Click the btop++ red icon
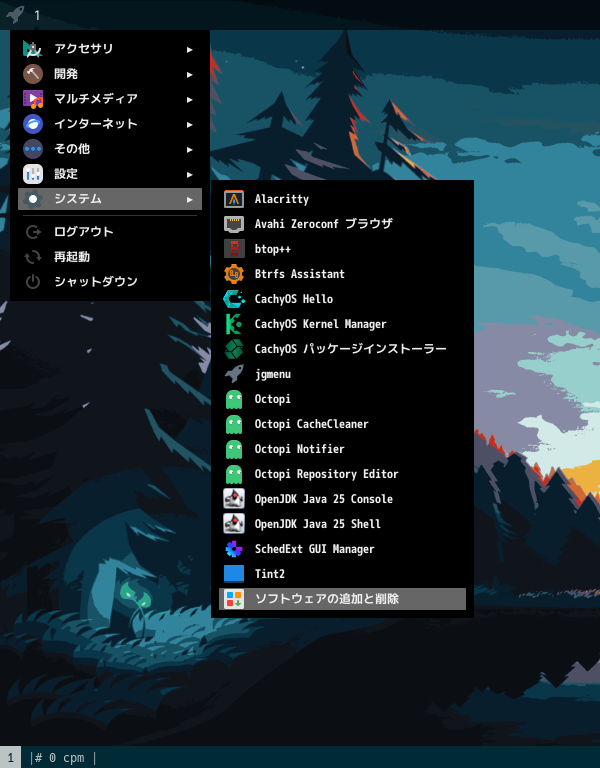This screenshot has height=768, width=600. coord(234,249)
